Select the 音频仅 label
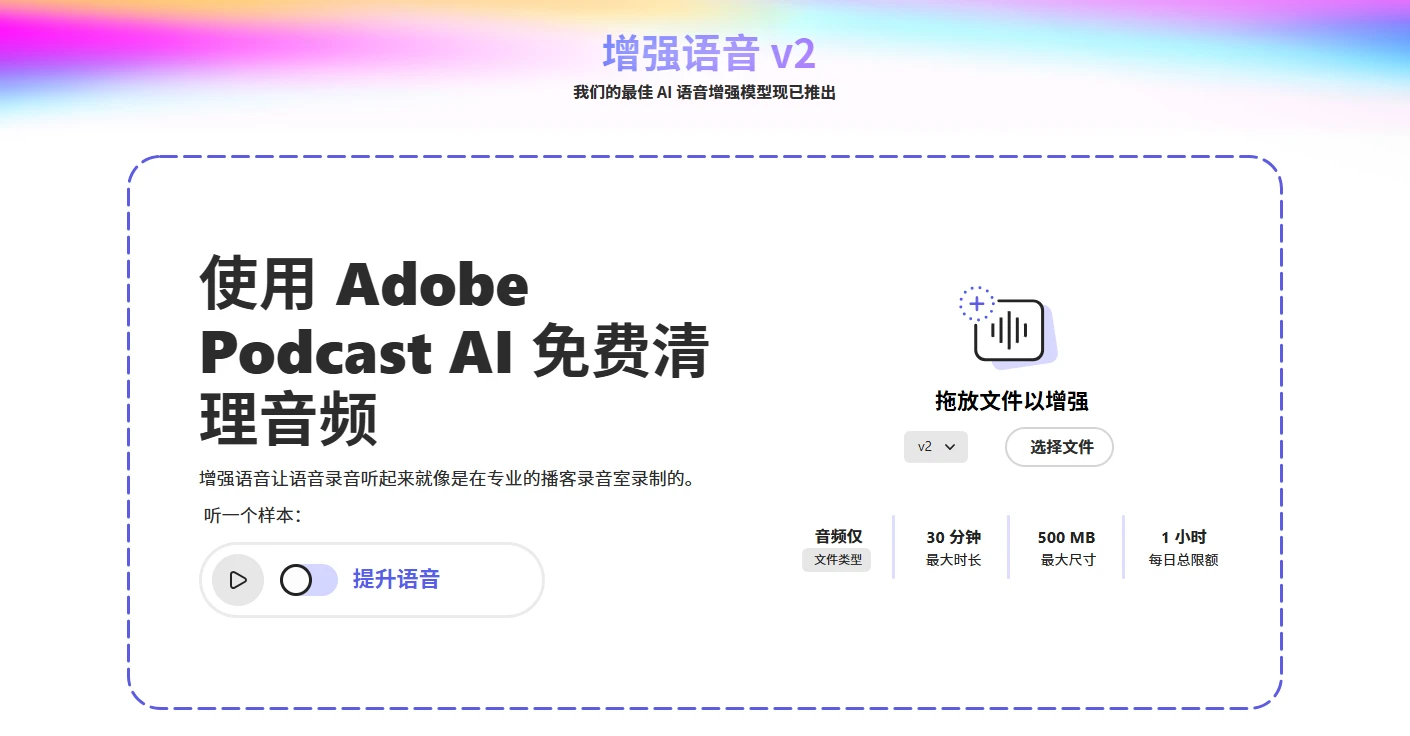Image resolution: width=1410 pixels, height=736 pixels. pyautogui.click(x=838, y=537)
